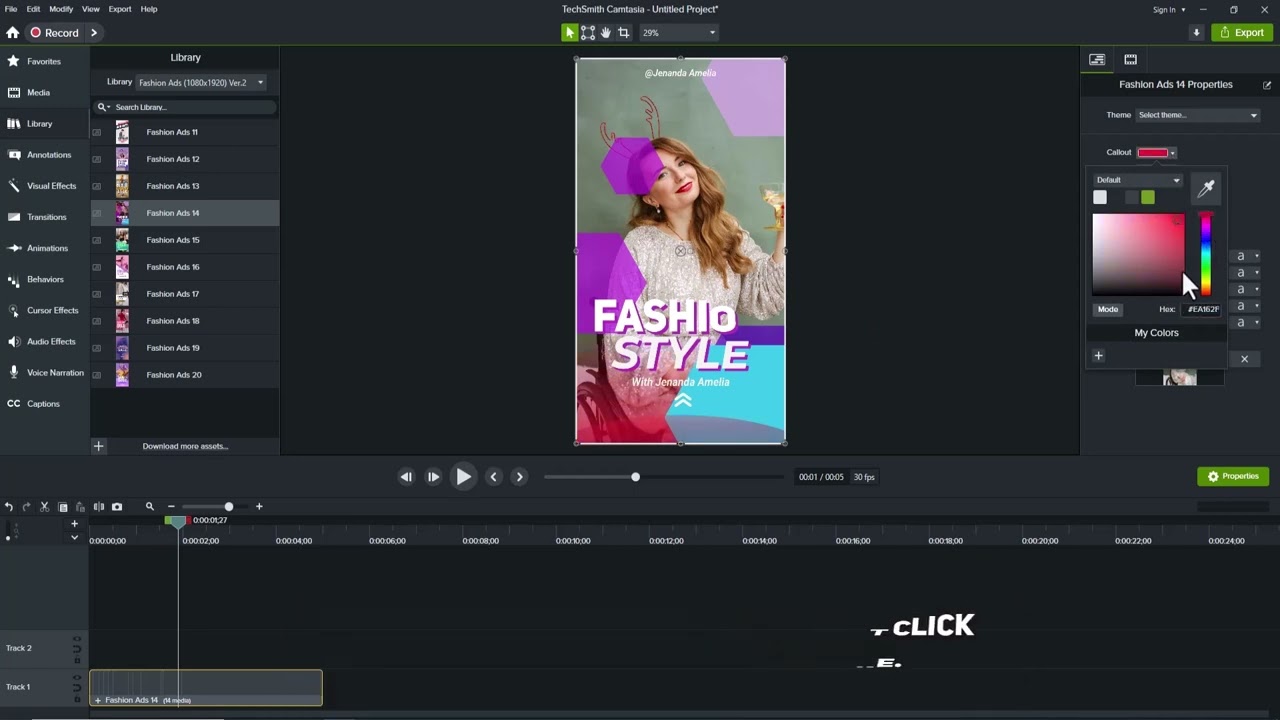Click the hue spectrum slider
Viewport: 1280px width, 720px height.
point(1206,255)
